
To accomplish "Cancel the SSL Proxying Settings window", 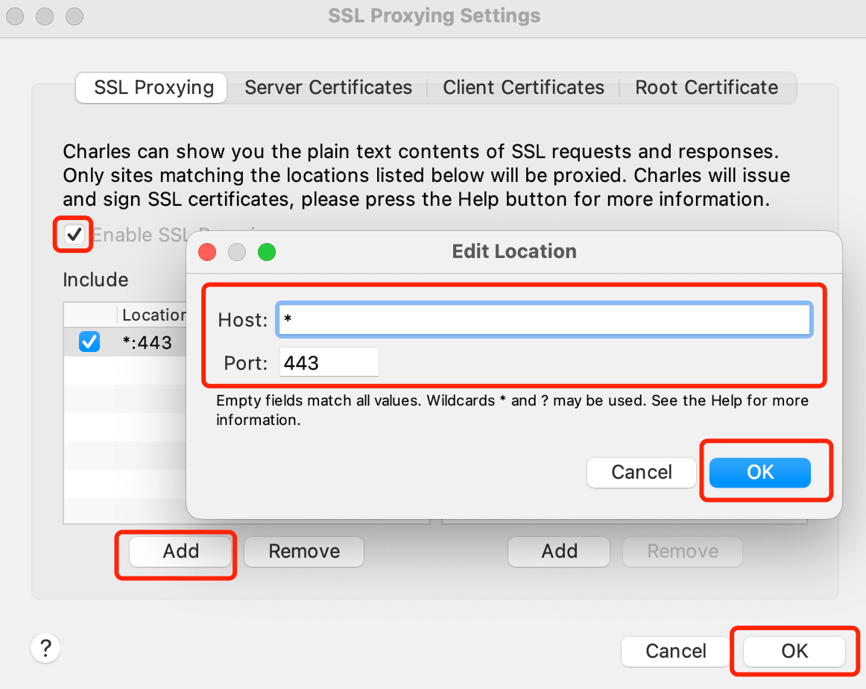I will tap(676, 651).
